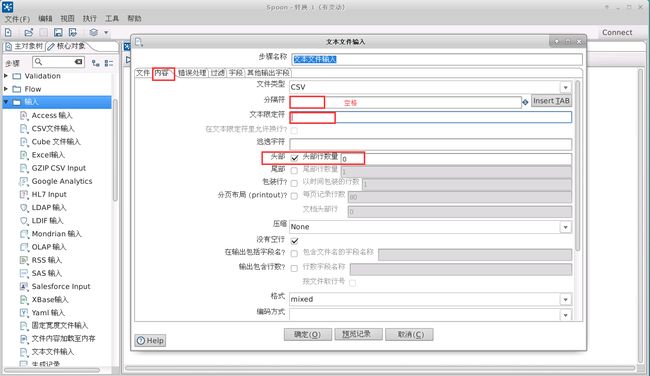The image size is (650, 376).
Task: Open the 工具 menu
Action: 112,19
